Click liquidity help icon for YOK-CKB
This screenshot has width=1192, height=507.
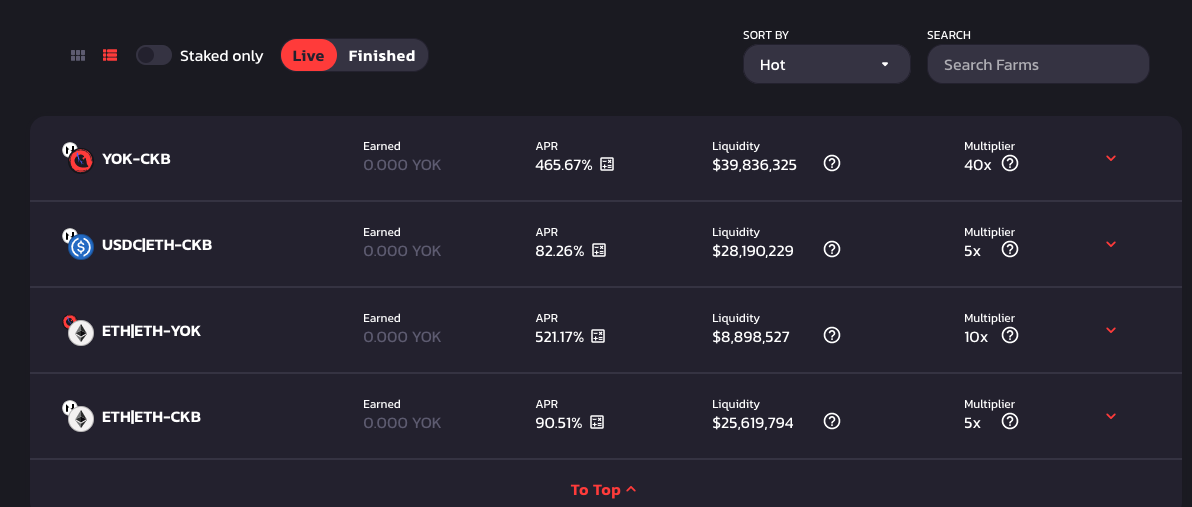832,163
